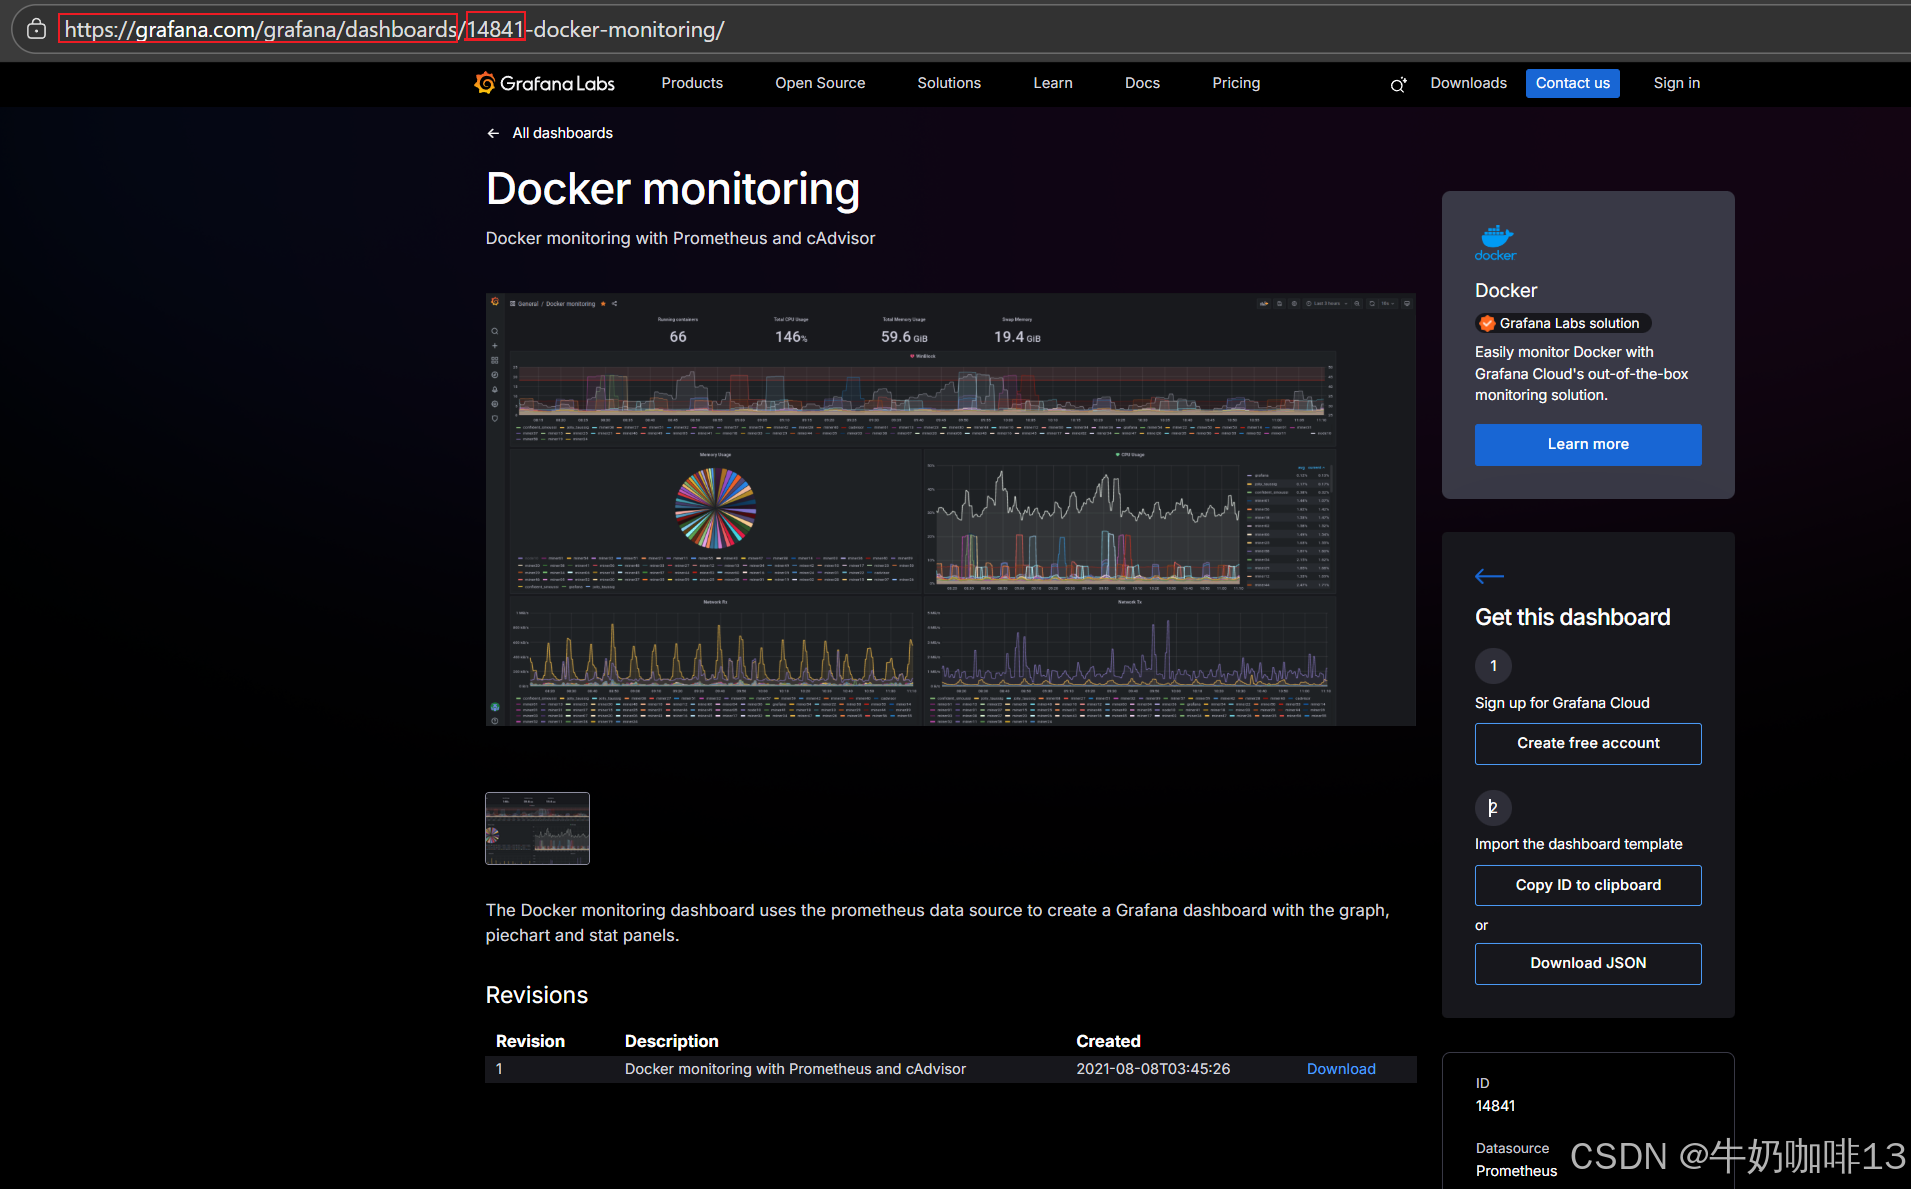Click the dashboard ID value 14841
The image size is (1911, 1189).
[x=1495, y=1106]
